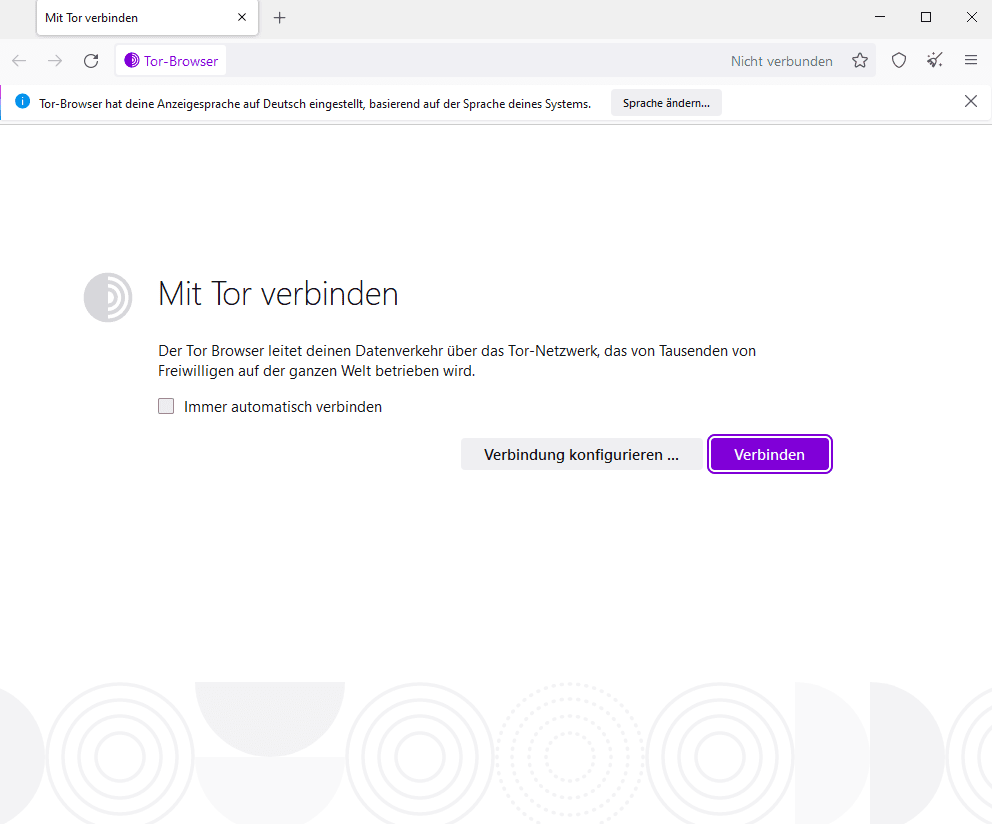Click the grey Tor logo beside heading
This screenshot has width=992, height=824.
[x=108, y=297]
